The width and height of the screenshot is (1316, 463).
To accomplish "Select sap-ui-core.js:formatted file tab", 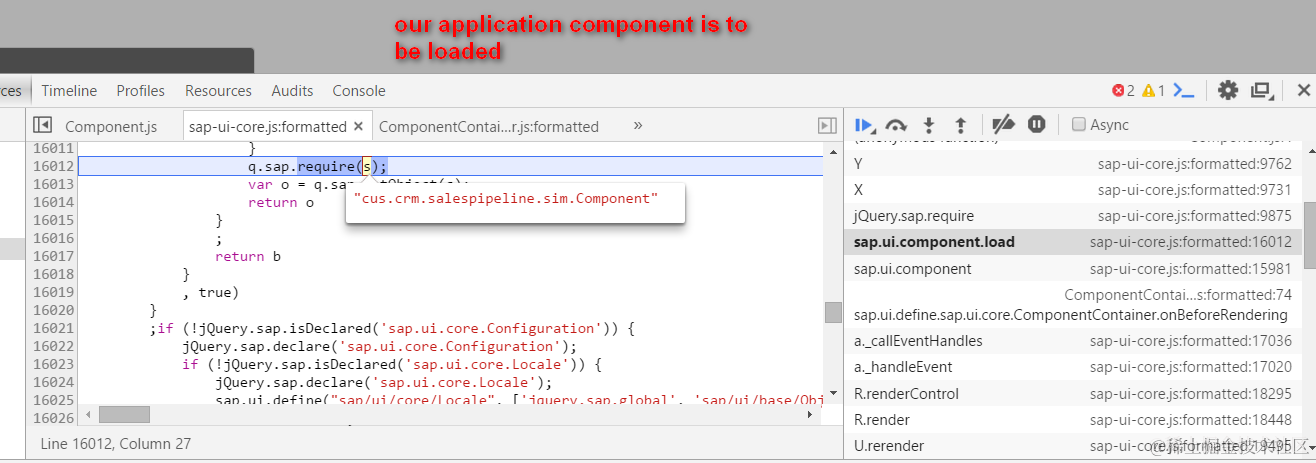I will tap(267, 126).
